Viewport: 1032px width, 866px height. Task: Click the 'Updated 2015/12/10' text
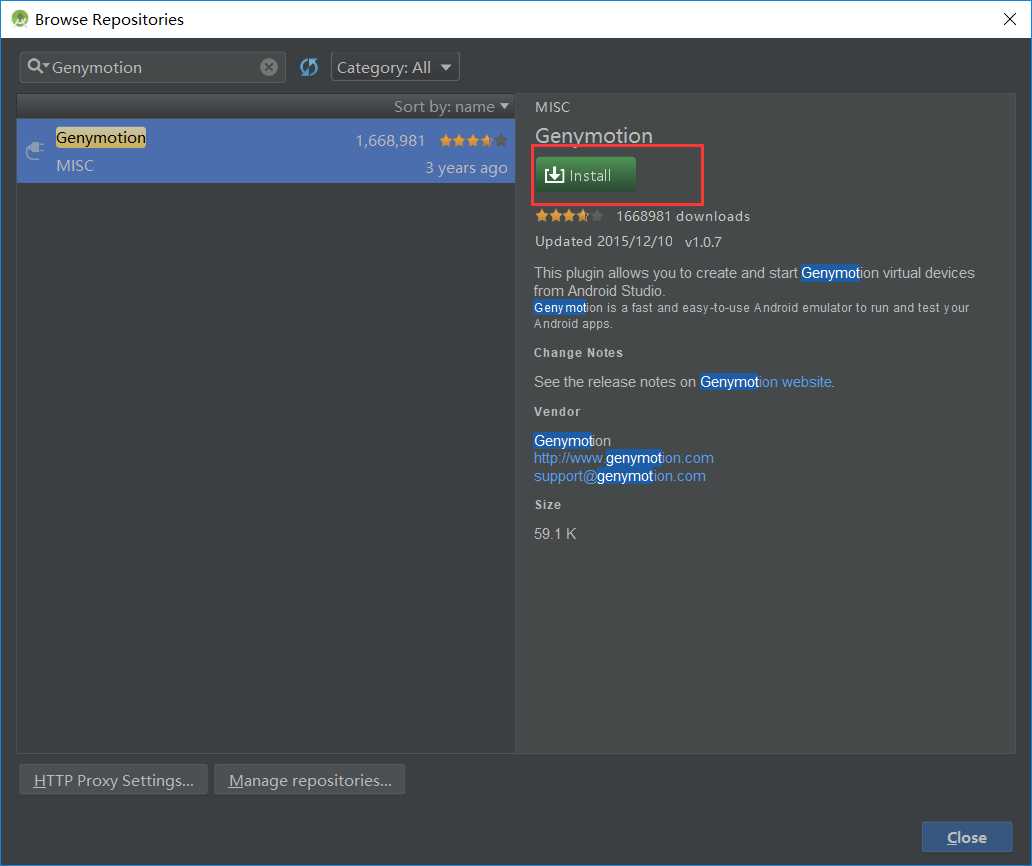(604, 242)
